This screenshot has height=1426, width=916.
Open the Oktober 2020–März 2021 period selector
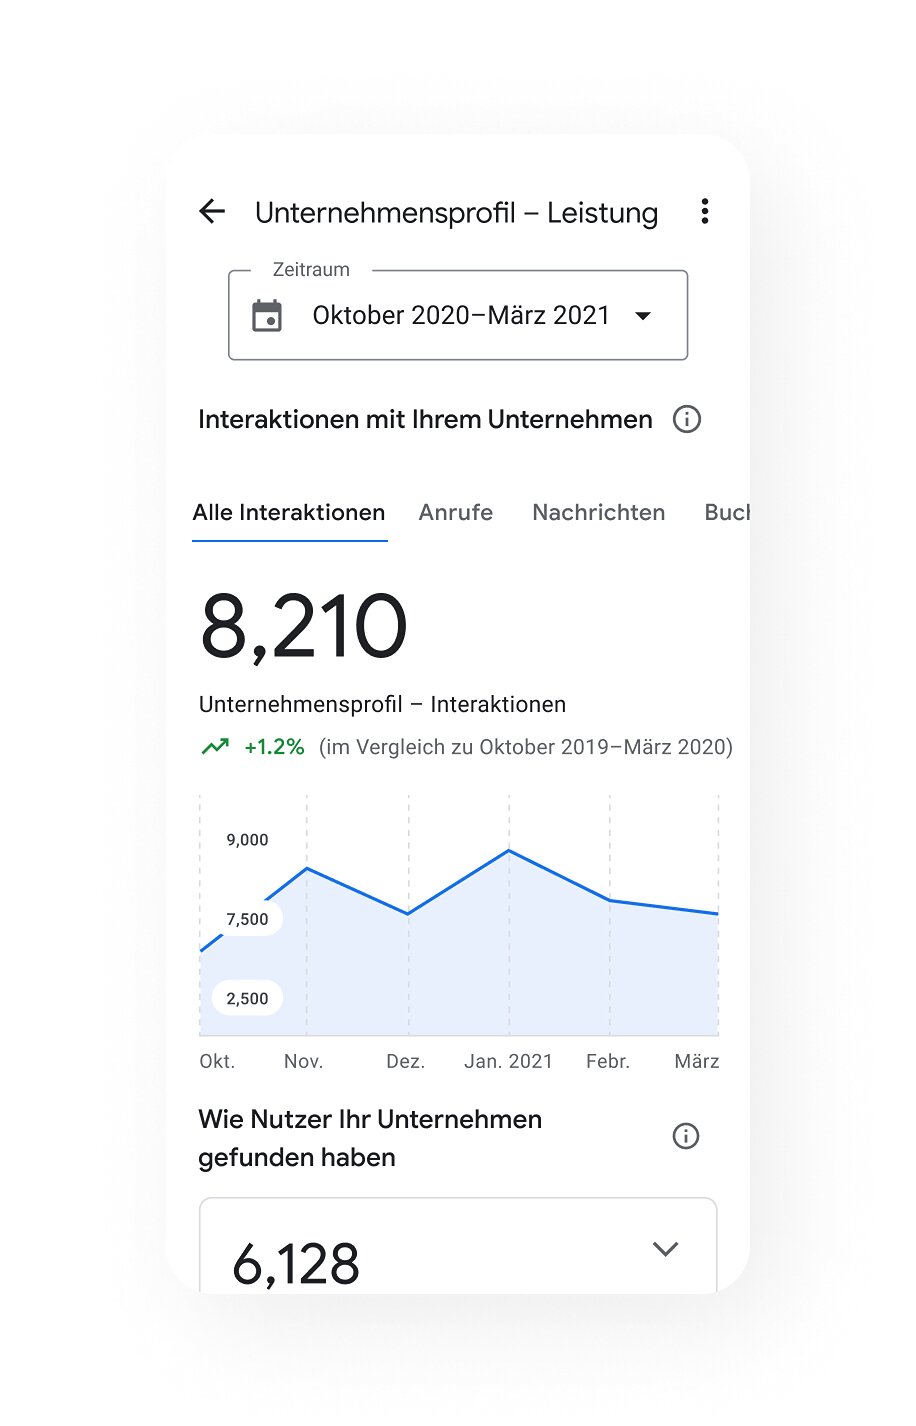460,316
